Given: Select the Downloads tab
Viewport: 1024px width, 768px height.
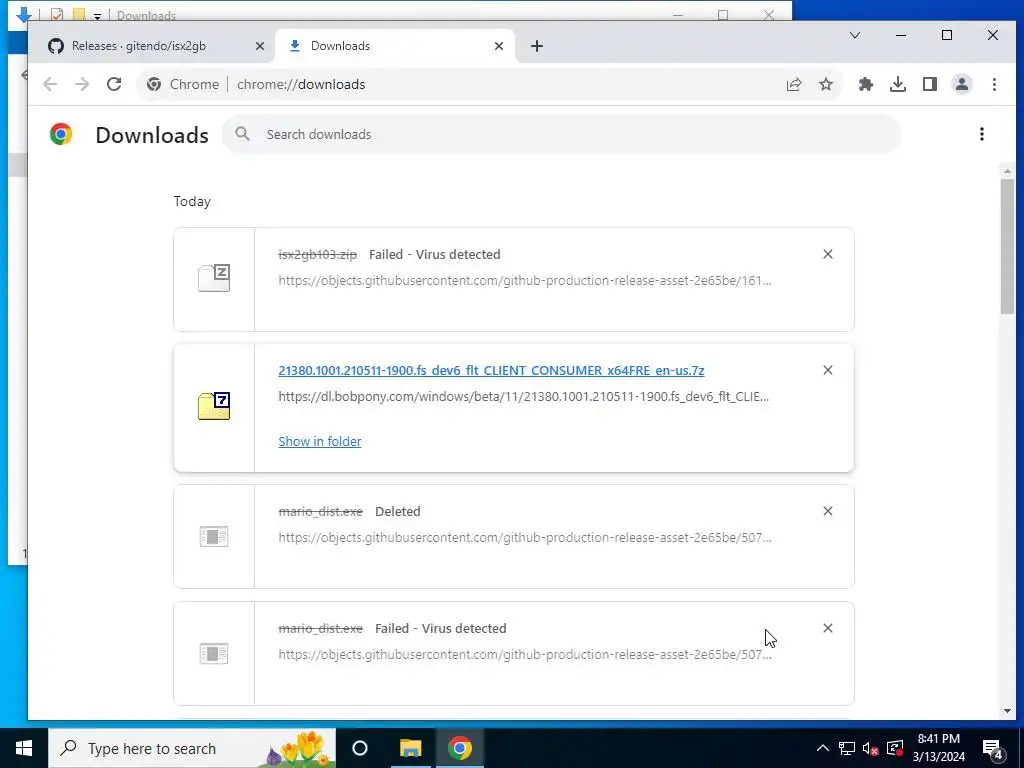Looking at the screenshot, I should click(x=394, y=46).
